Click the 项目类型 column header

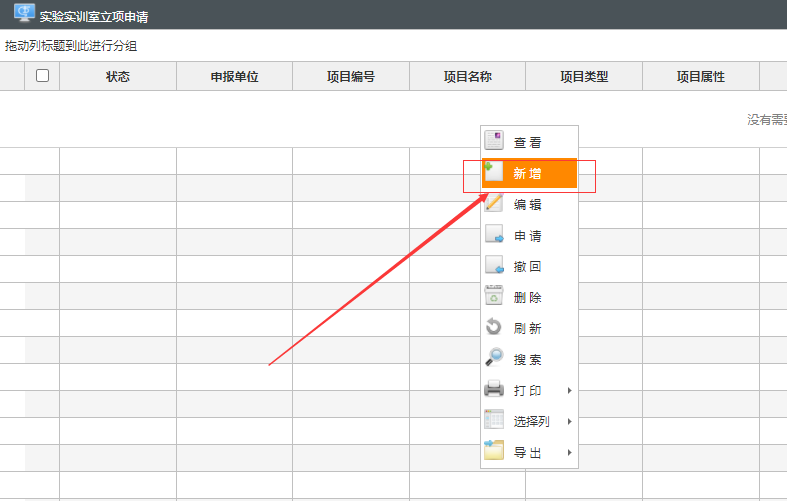584,77
